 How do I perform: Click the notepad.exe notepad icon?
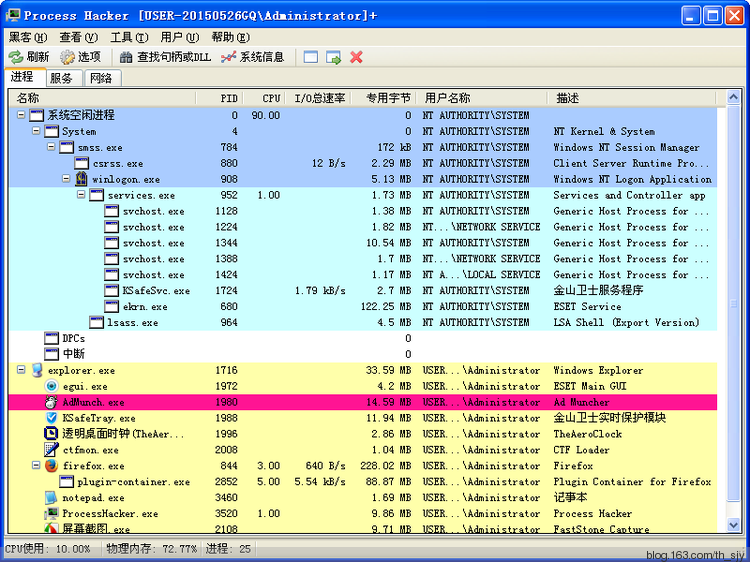(51, 497)
